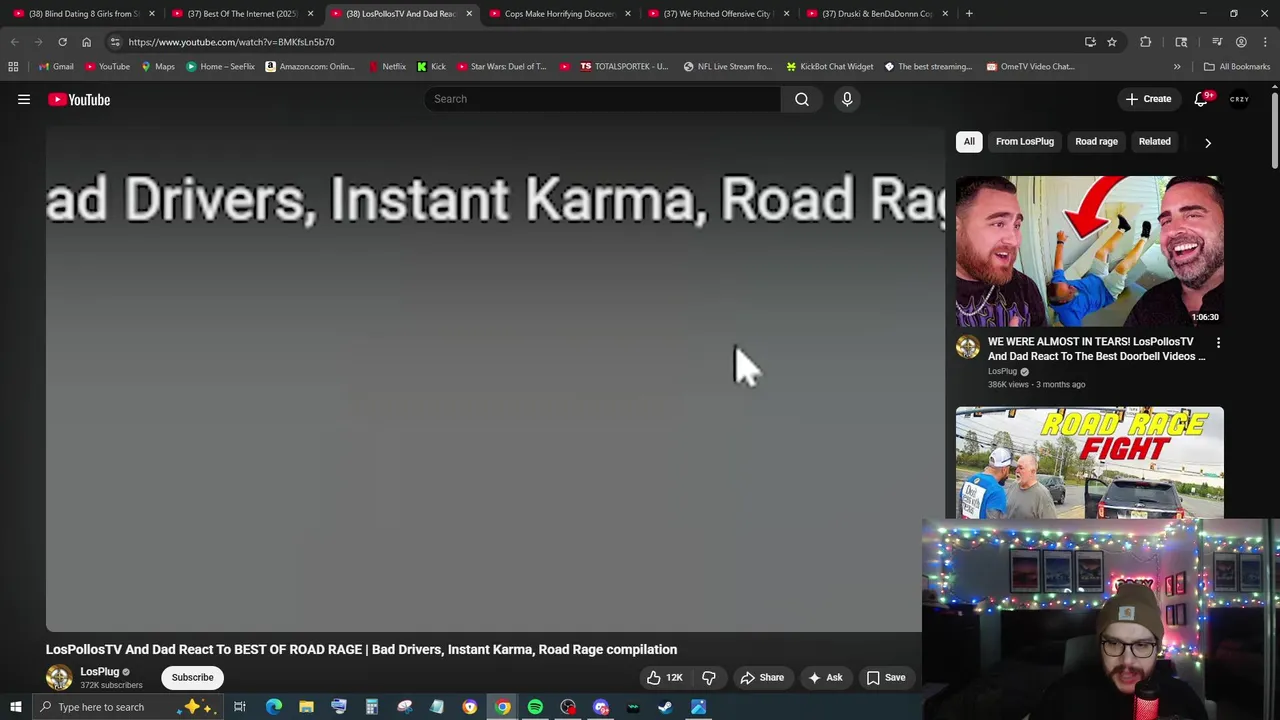This screenshot has width=1280, height=720.
Task: Open Steam from the taskbar
Action: [x=665, y=707]
